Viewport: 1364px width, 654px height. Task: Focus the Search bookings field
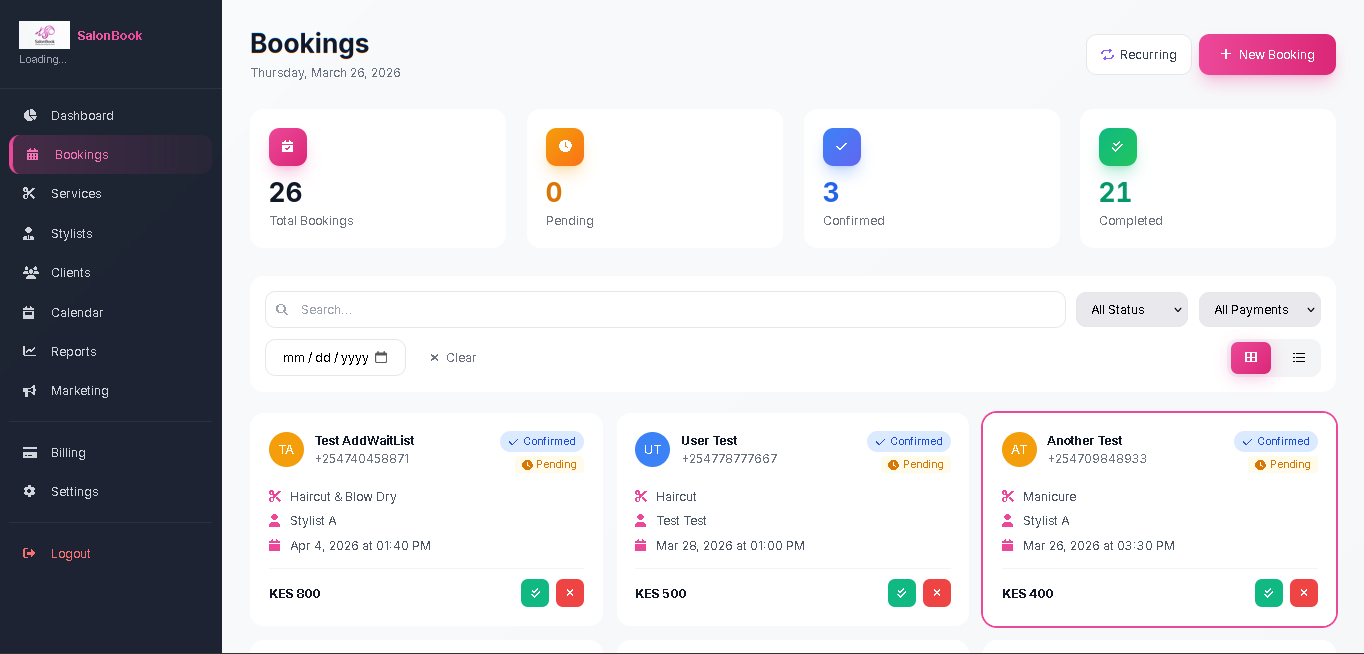click(665, 309)
